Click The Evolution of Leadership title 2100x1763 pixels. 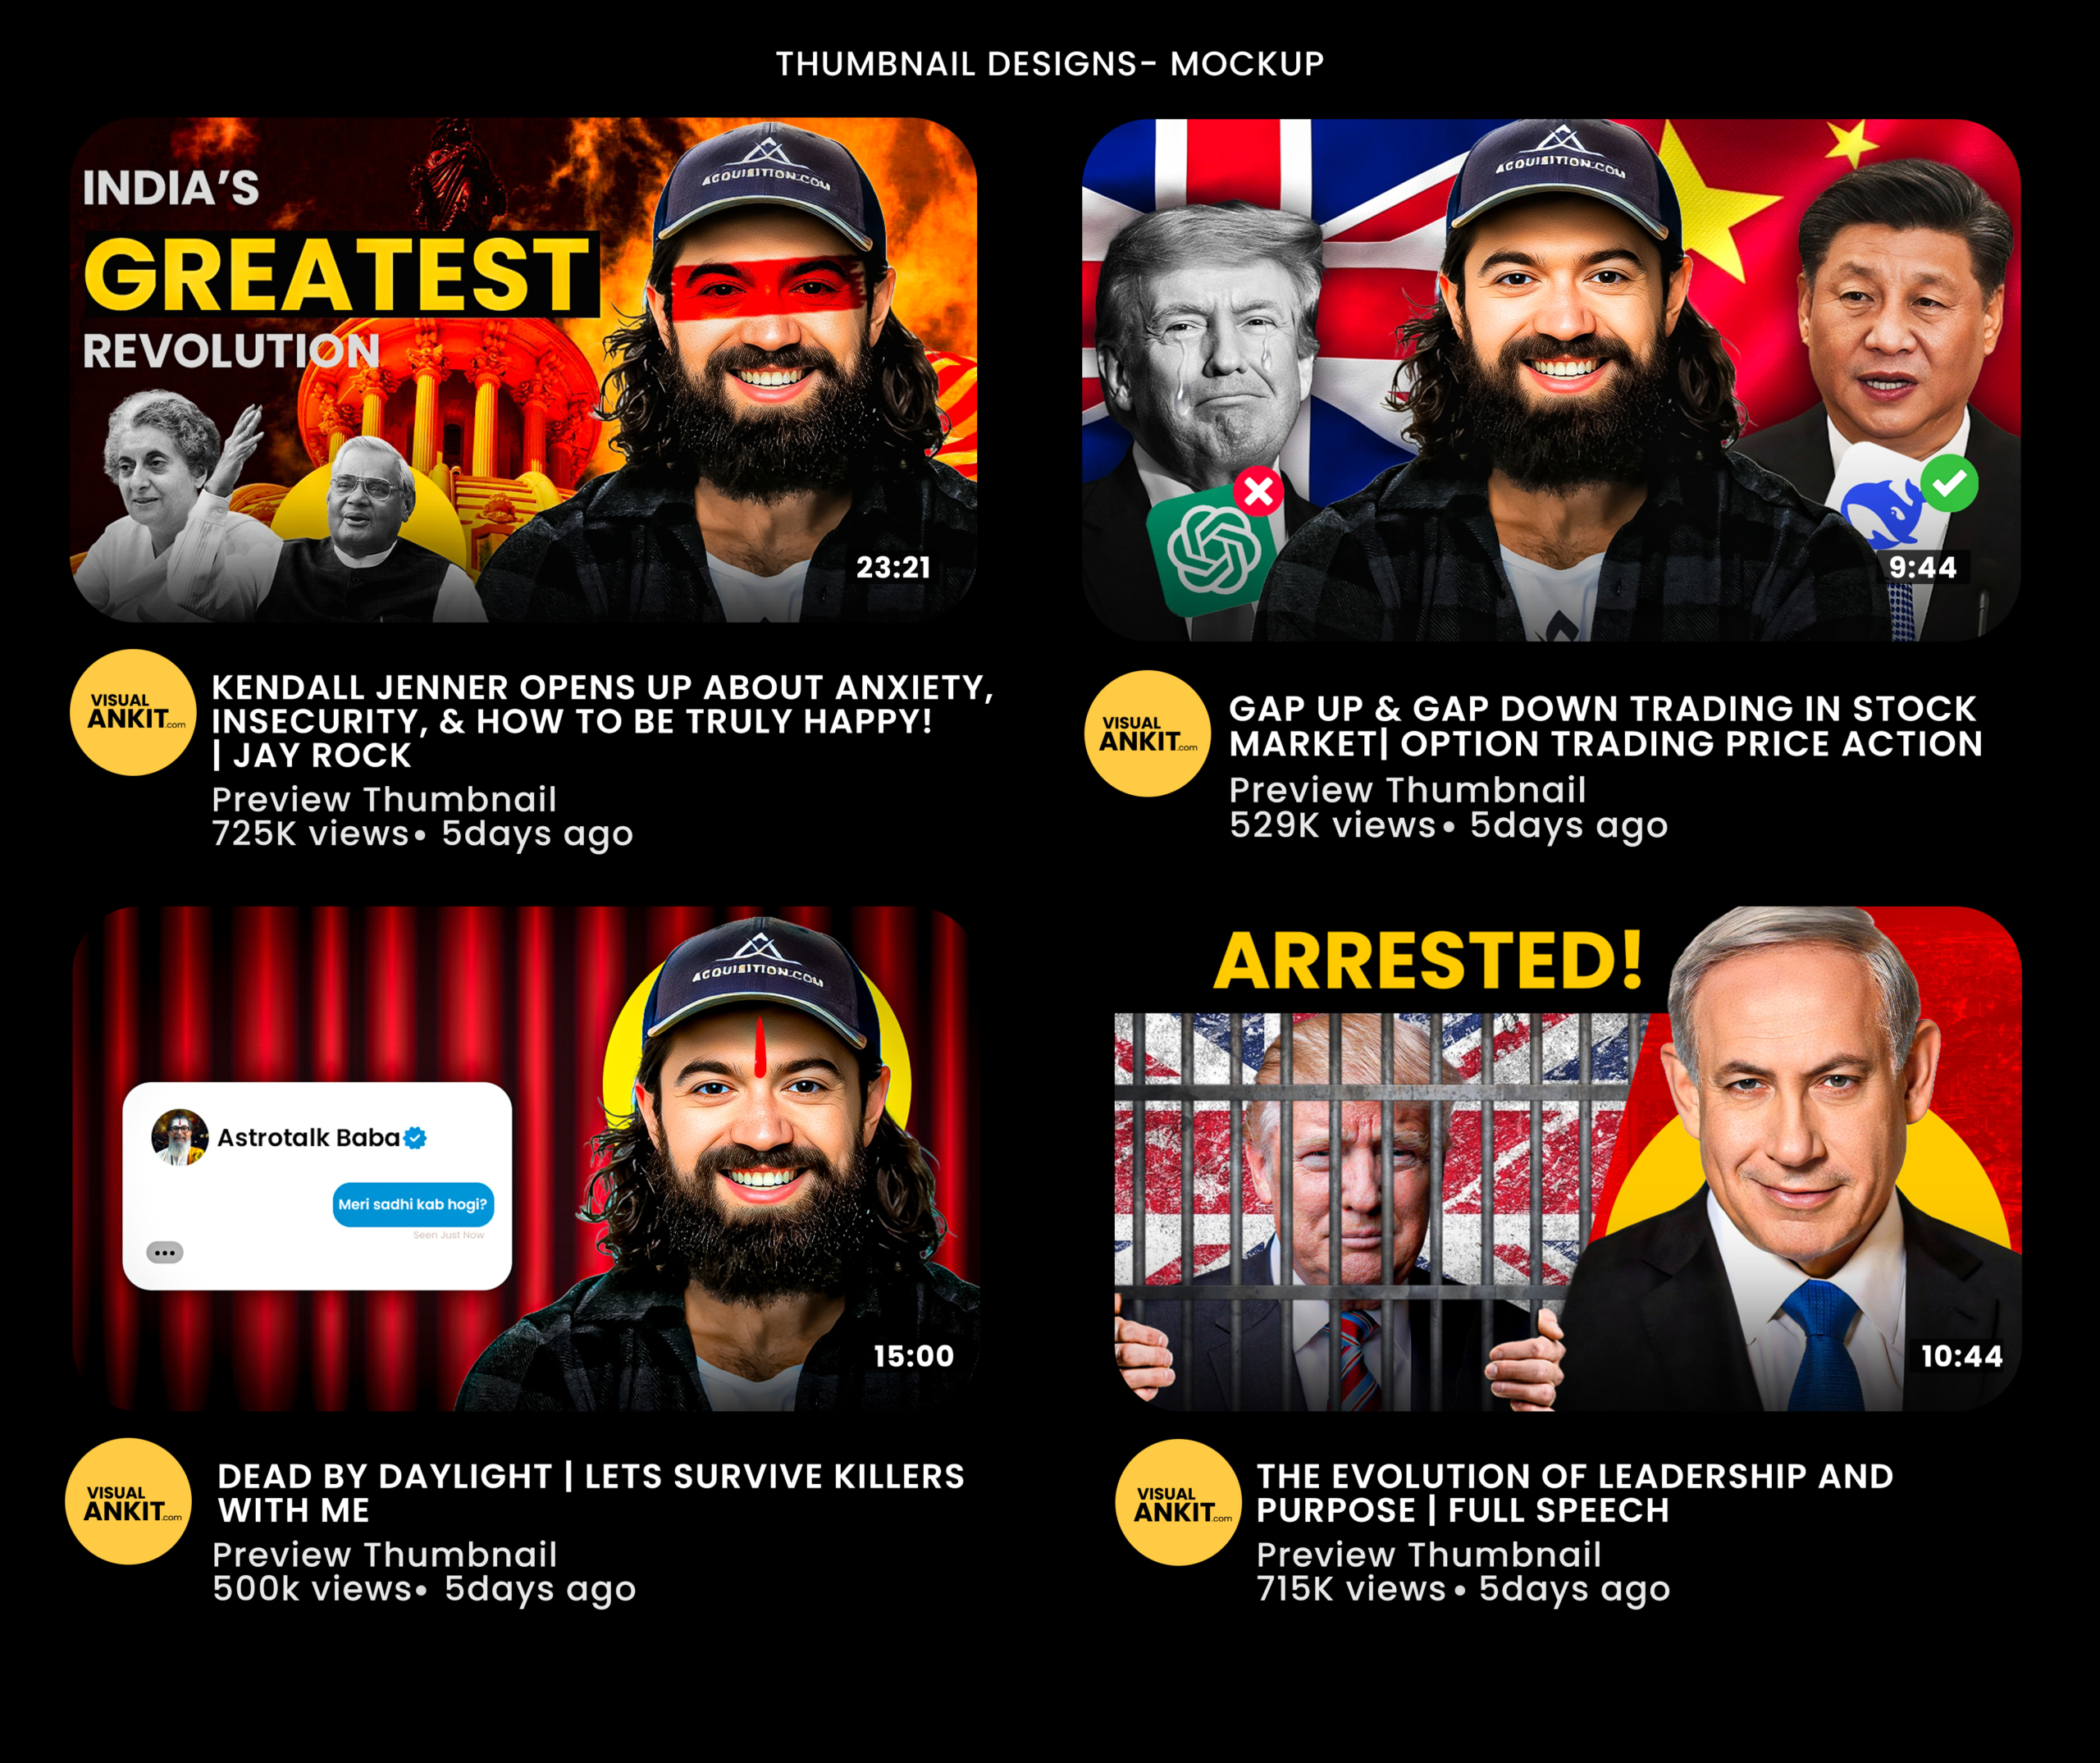click(x=1575, y=1493)
